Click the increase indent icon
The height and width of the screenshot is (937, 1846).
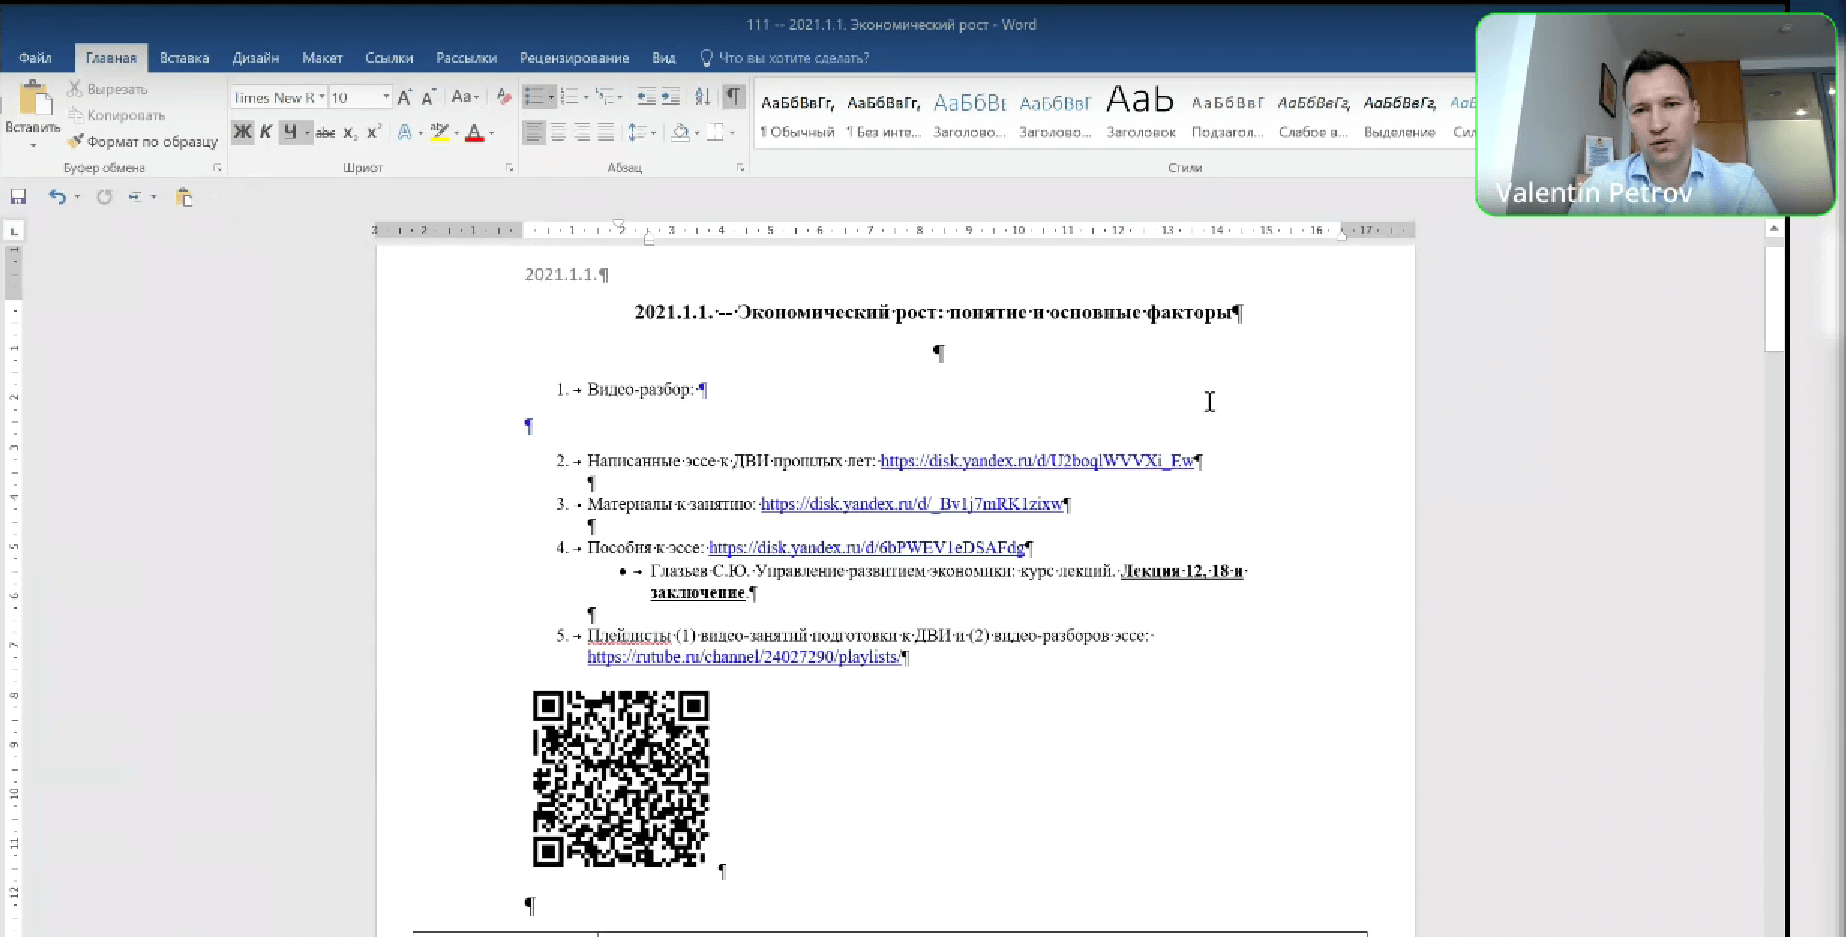pyautogui.click(x=671, y=97)
